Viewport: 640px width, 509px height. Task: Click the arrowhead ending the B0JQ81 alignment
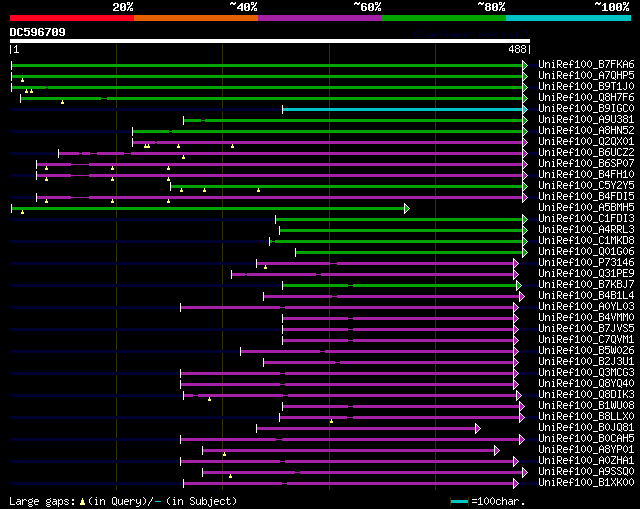click(x=478, y=429)
